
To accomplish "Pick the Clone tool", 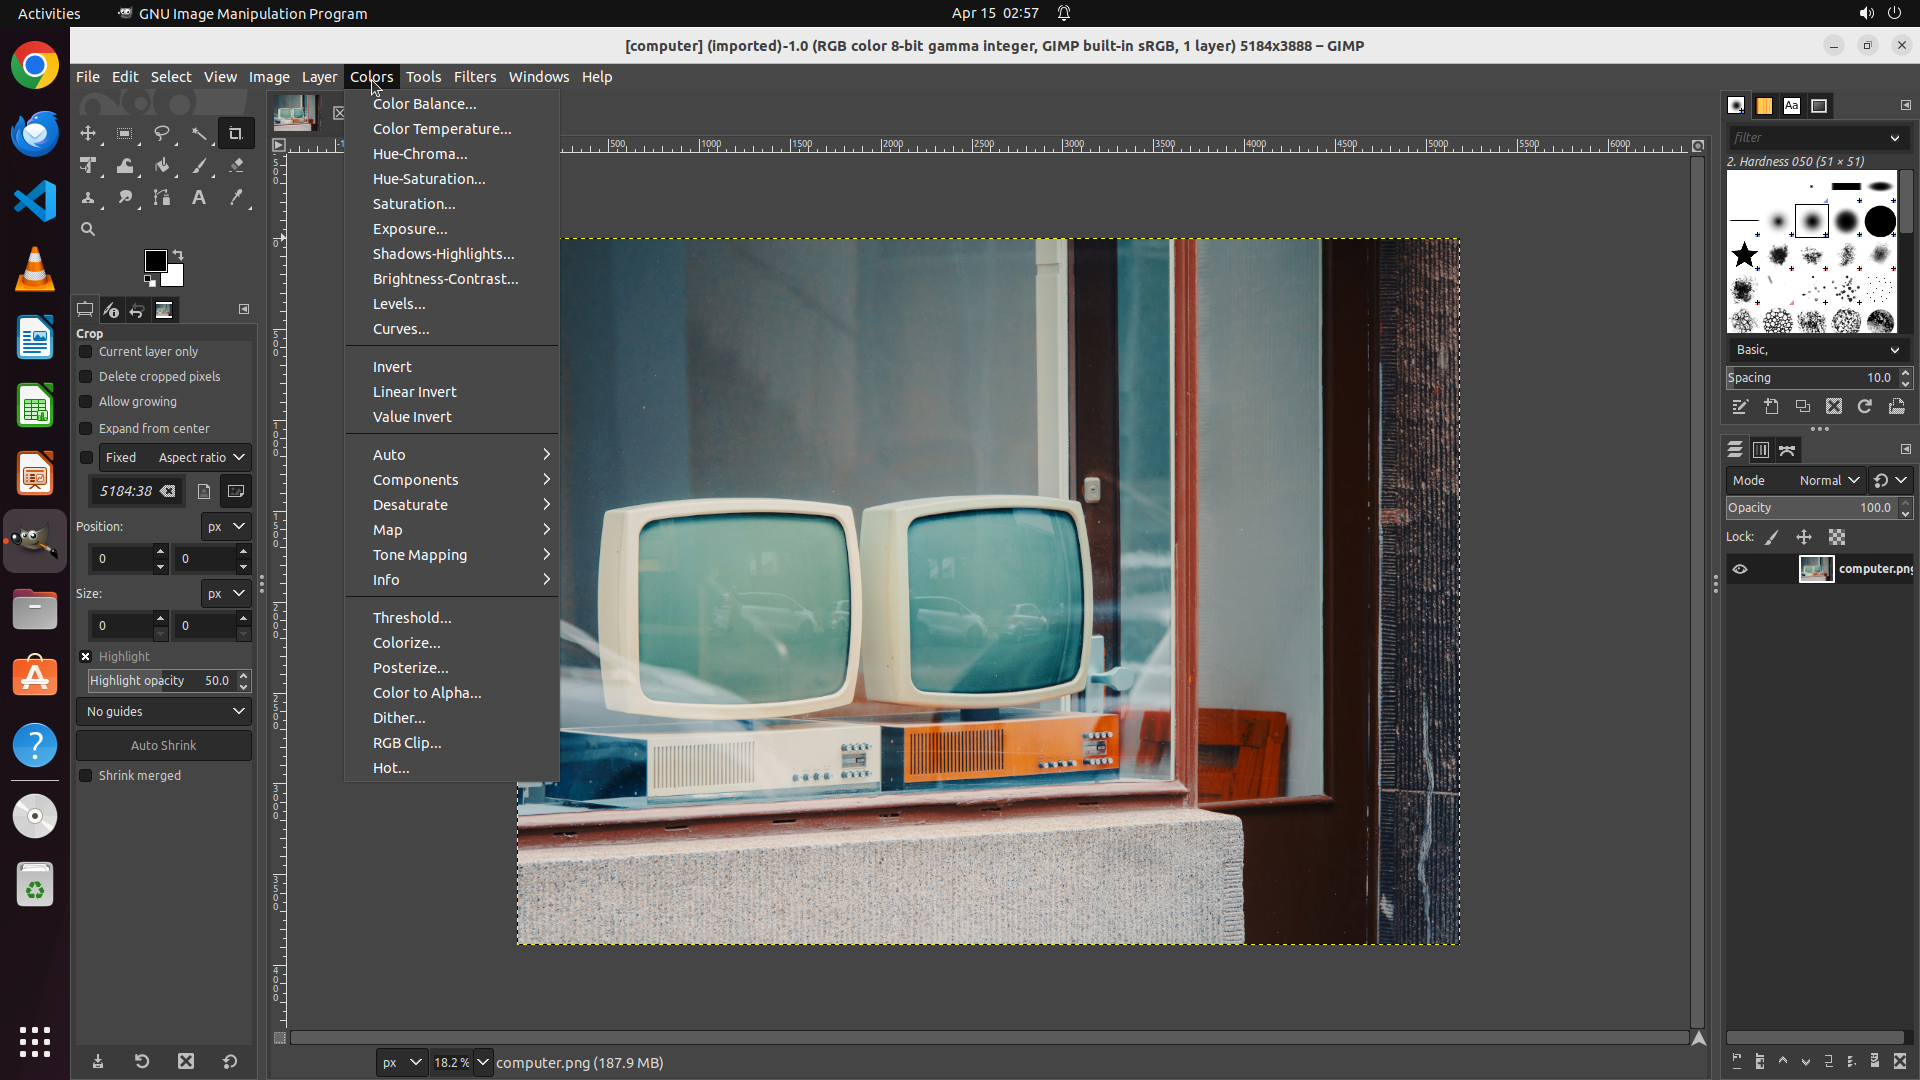I will (x=88, y=198).
